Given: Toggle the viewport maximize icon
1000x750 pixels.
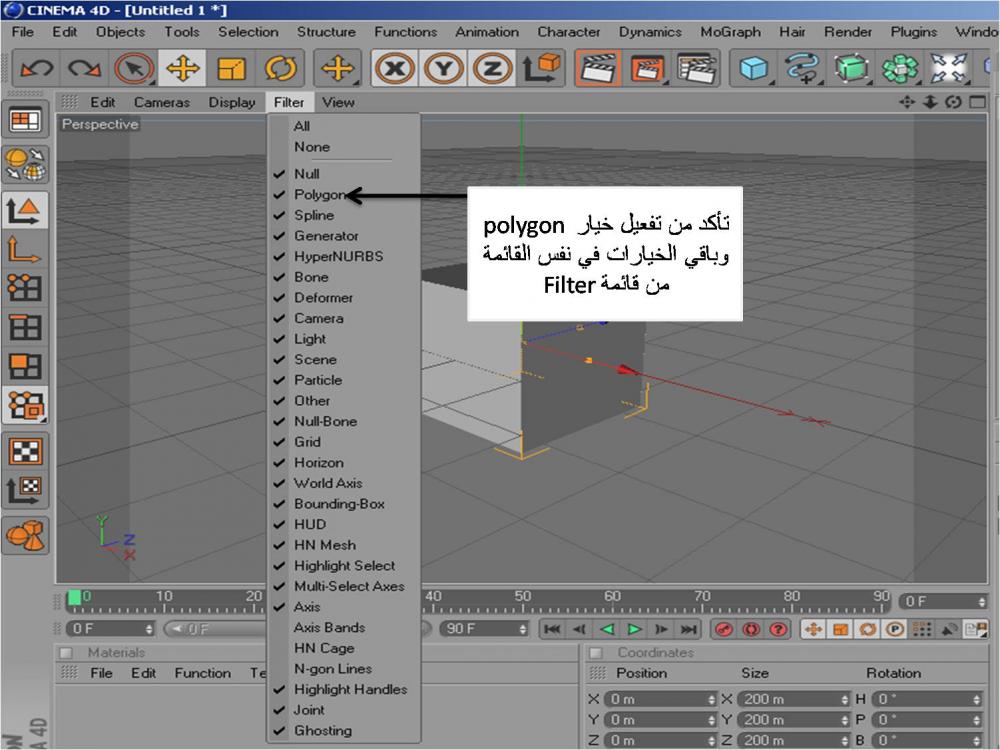Looking at the screenshot, I should tap(977, 102).
